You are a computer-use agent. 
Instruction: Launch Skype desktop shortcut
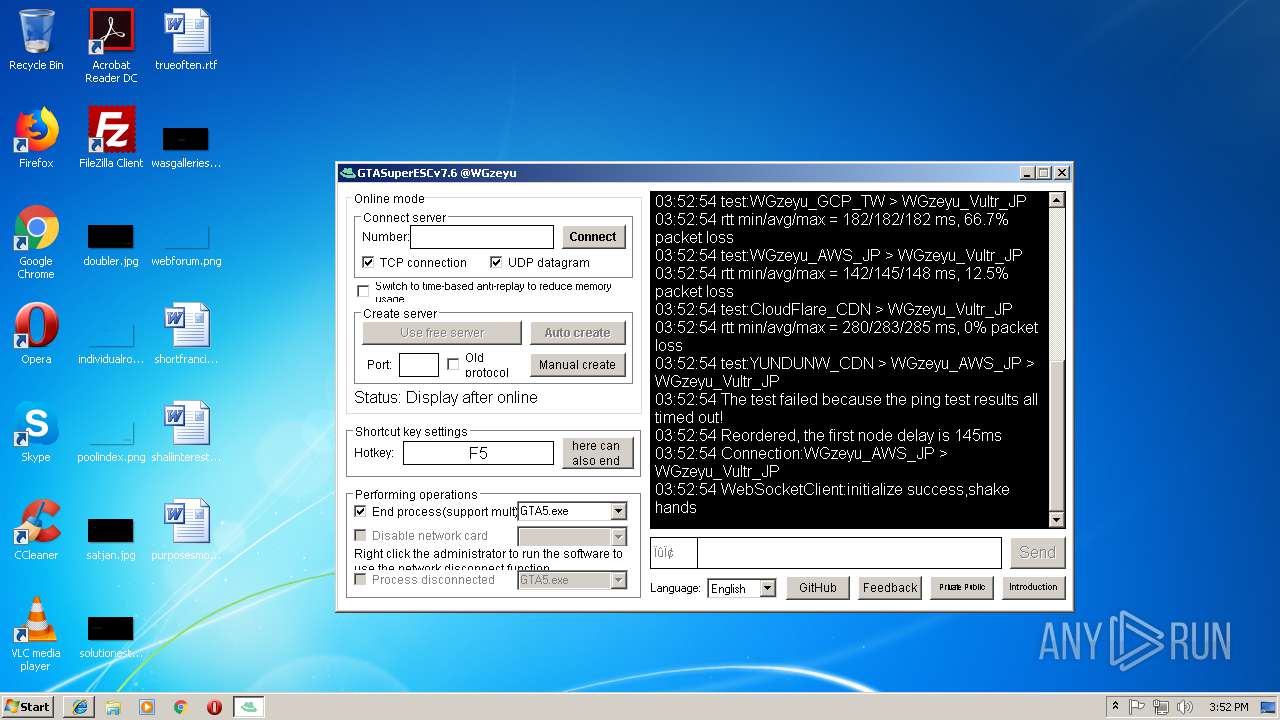(x=36, y=432)
